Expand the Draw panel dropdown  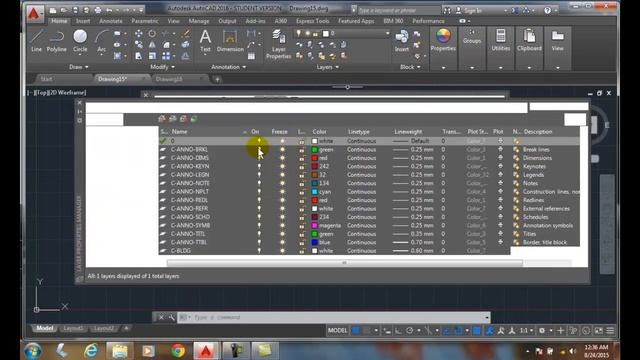coord(78,67)
